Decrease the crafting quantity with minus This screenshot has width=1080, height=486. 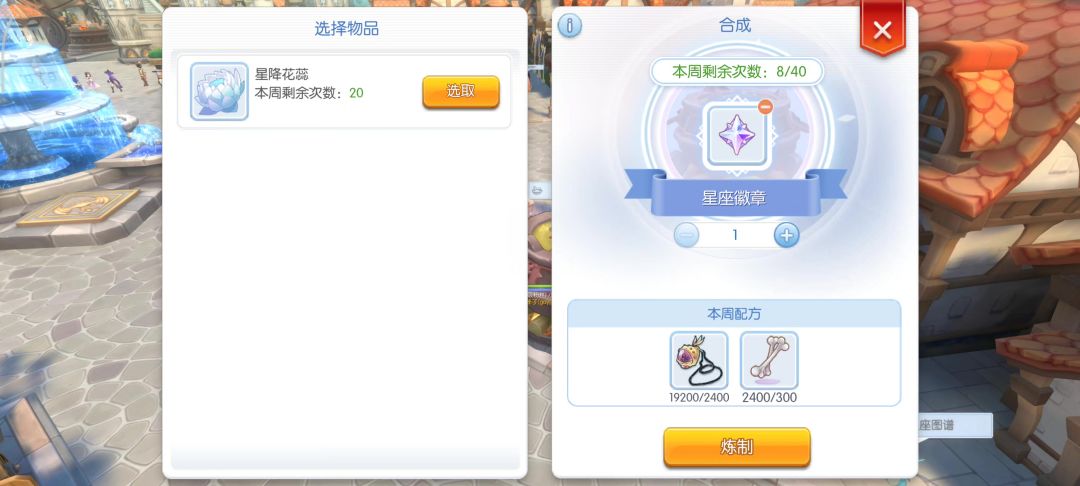coord(686,235)
